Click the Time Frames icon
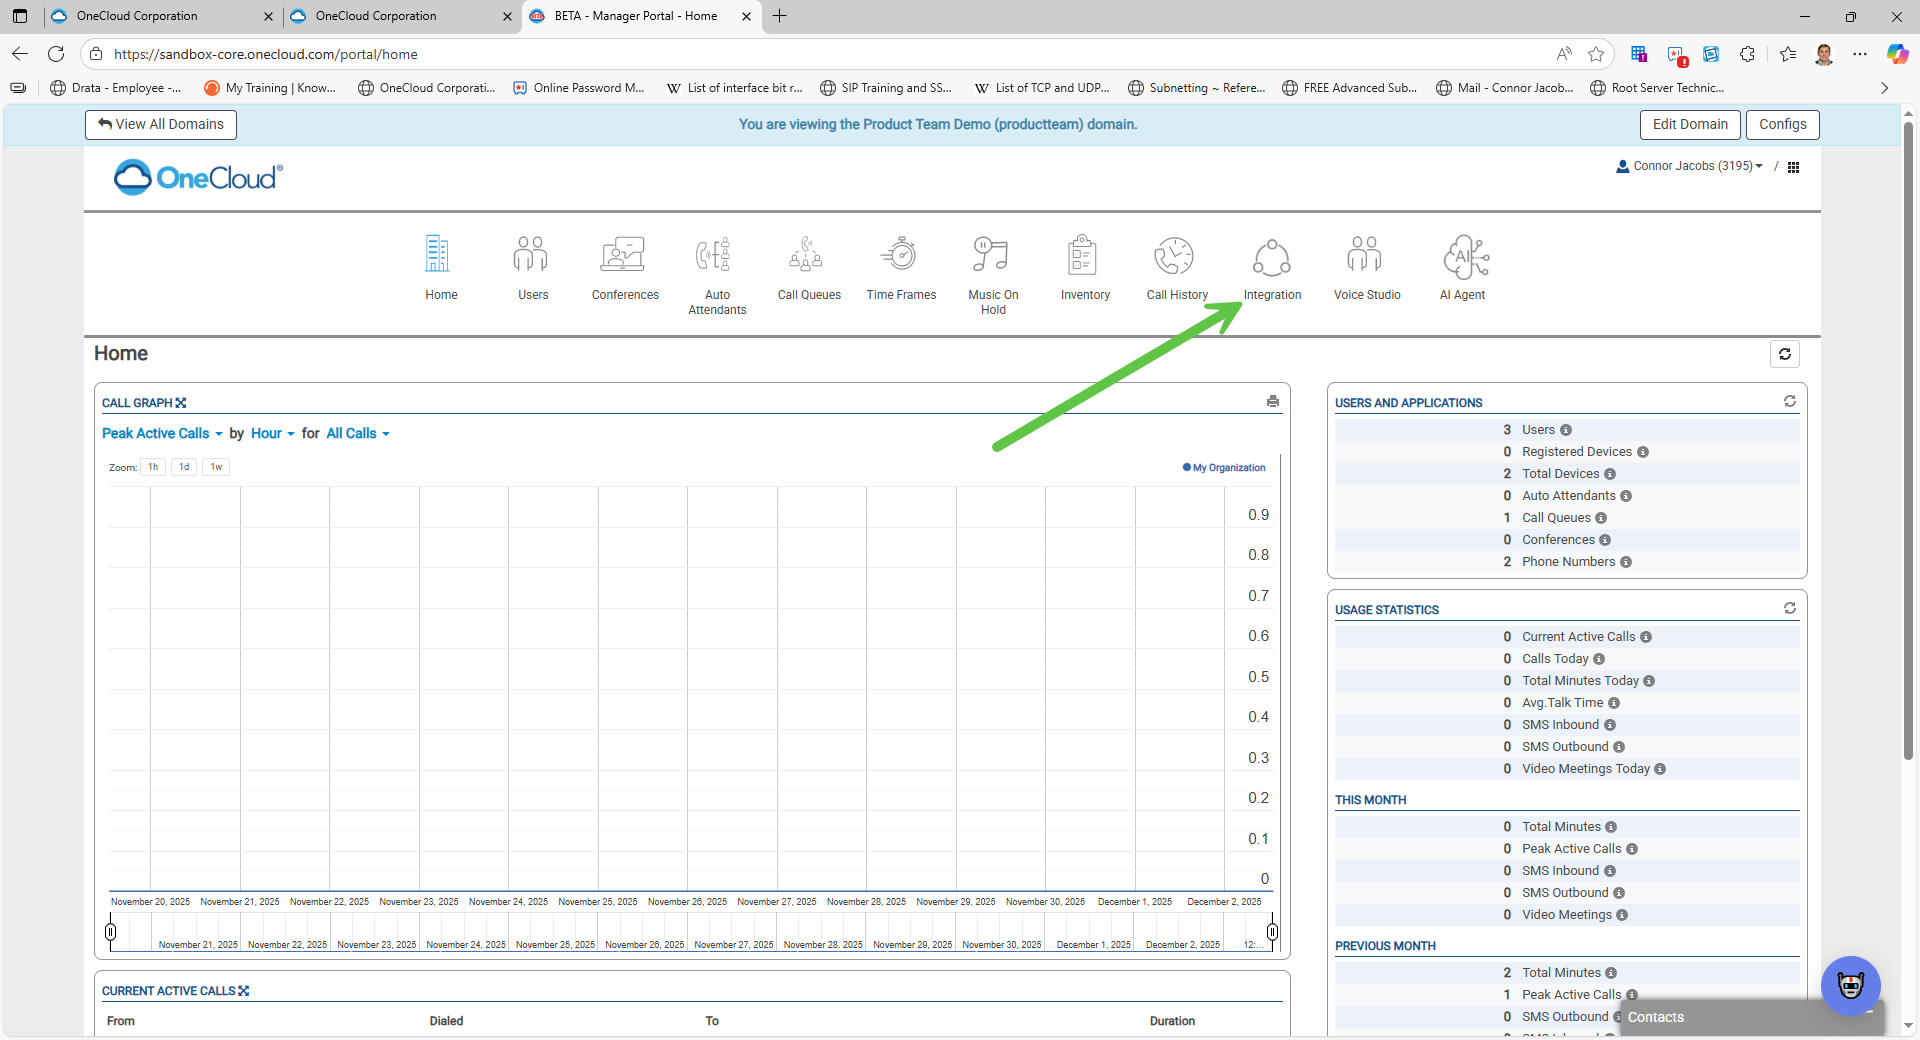Viewport: 1920px width, 1040px height. [901, 257]
